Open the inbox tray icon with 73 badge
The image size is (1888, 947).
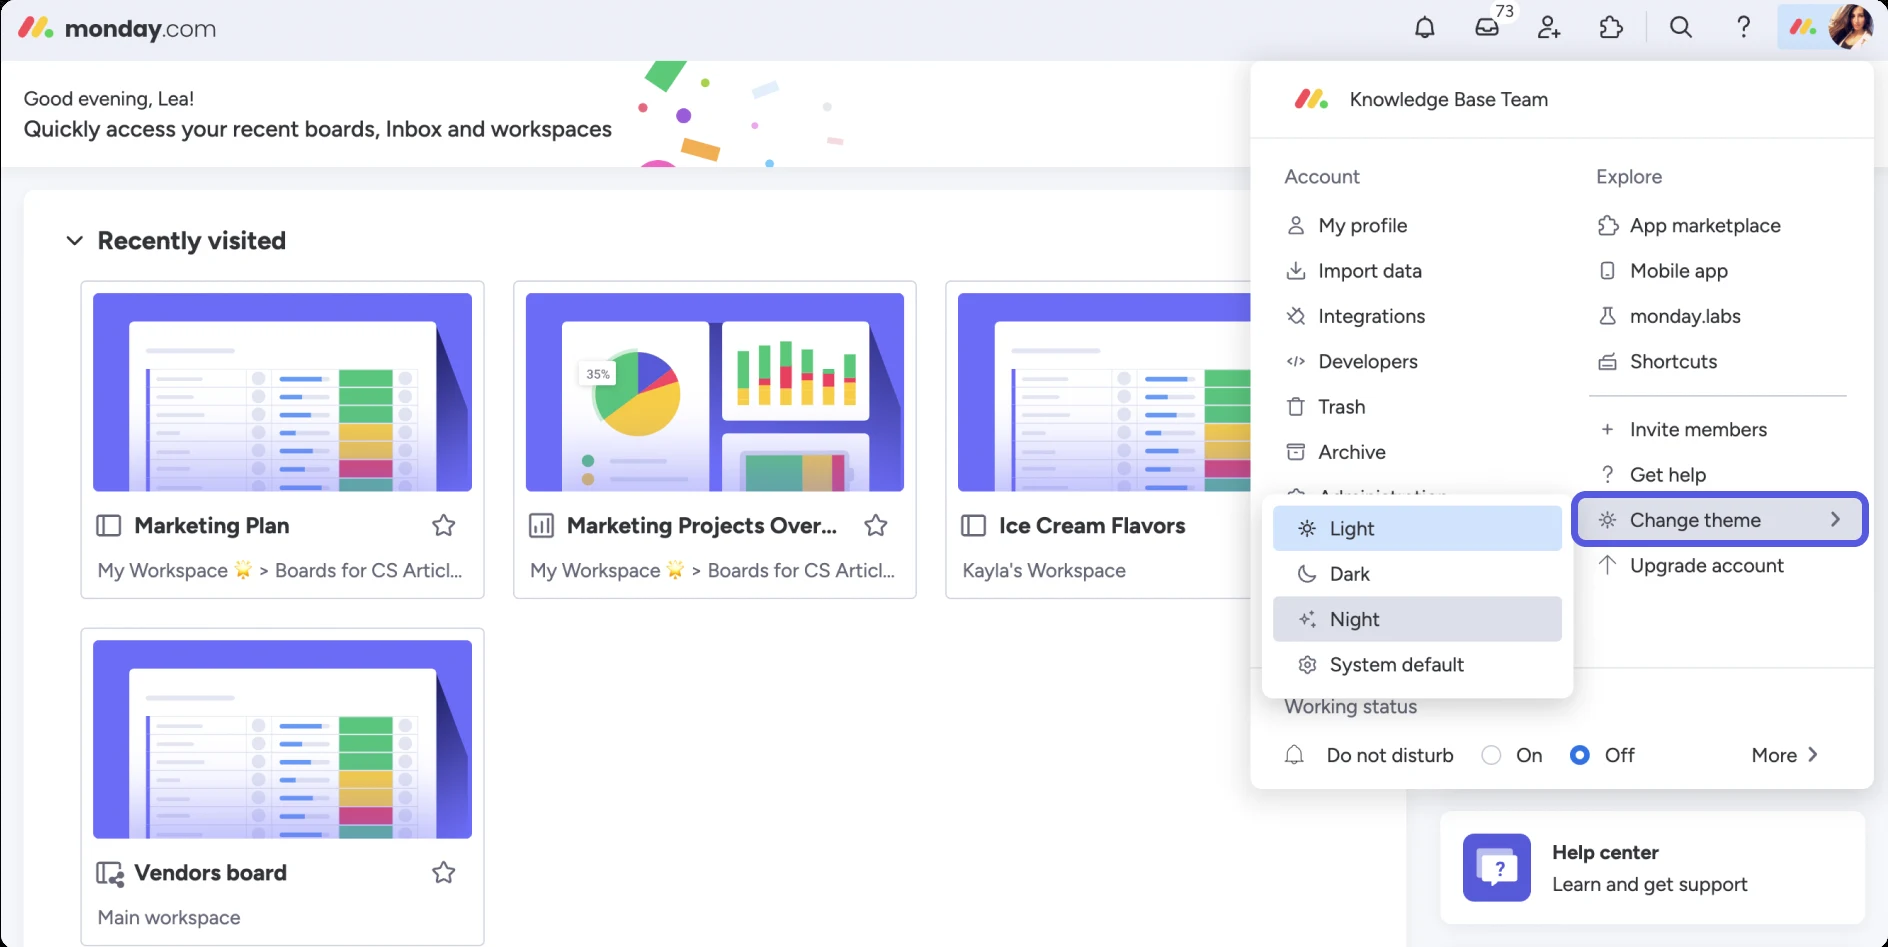[1487, 27]
